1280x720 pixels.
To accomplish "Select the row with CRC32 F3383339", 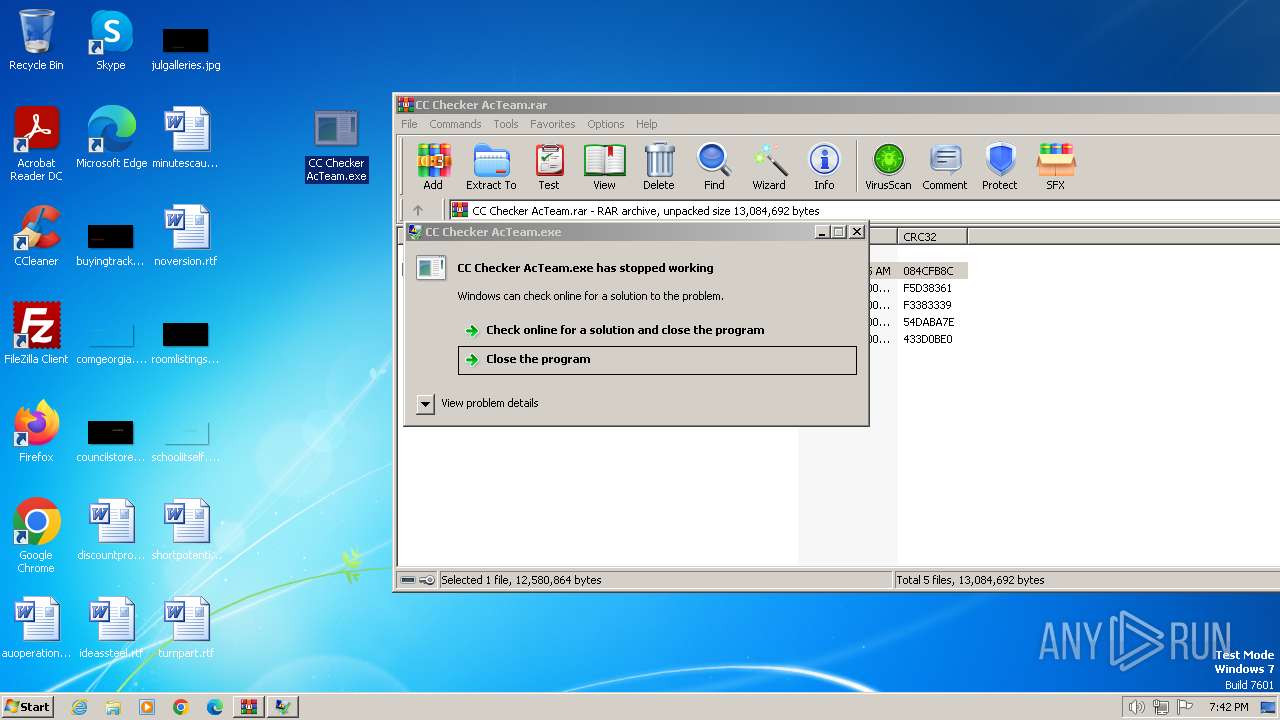I will [x=928, y=305].
